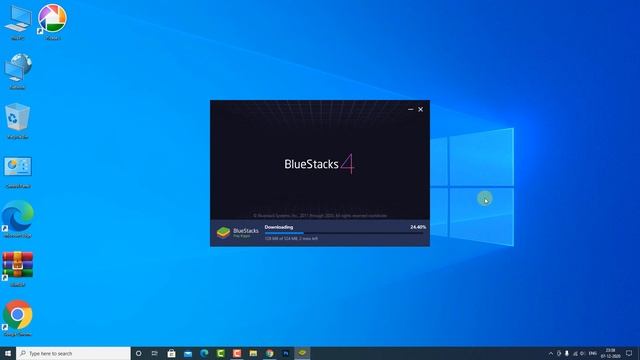Open Cortana from the taskbar
The height and width of the screenshot is (360, 640).
point(138,353)
